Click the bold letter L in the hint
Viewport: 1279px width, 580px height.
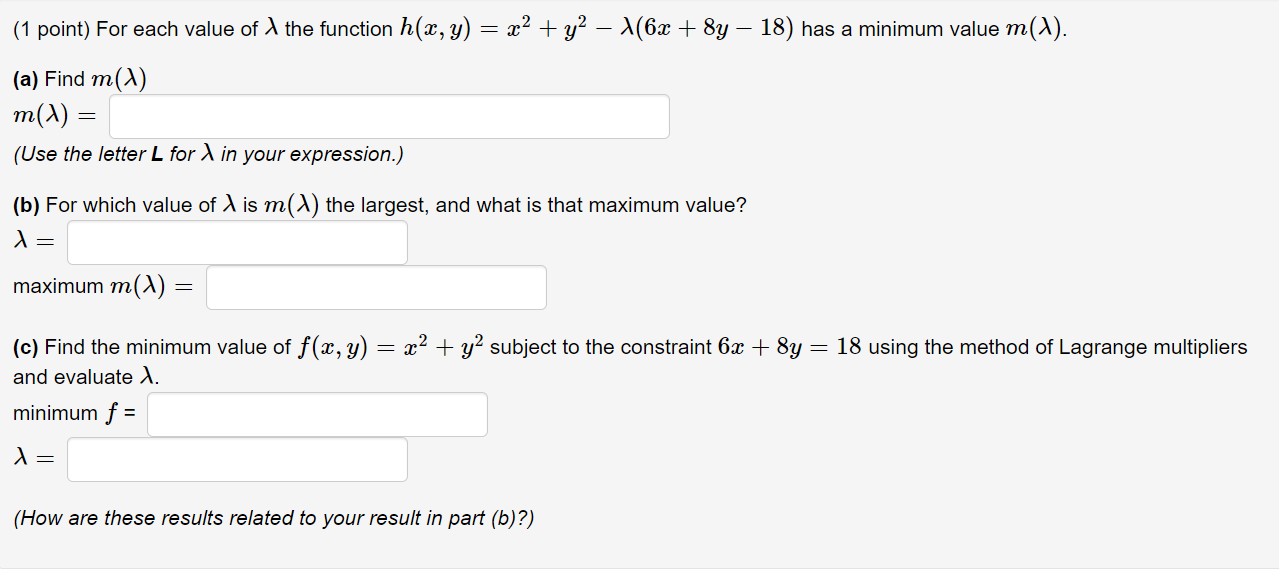[x=158, y=154]
